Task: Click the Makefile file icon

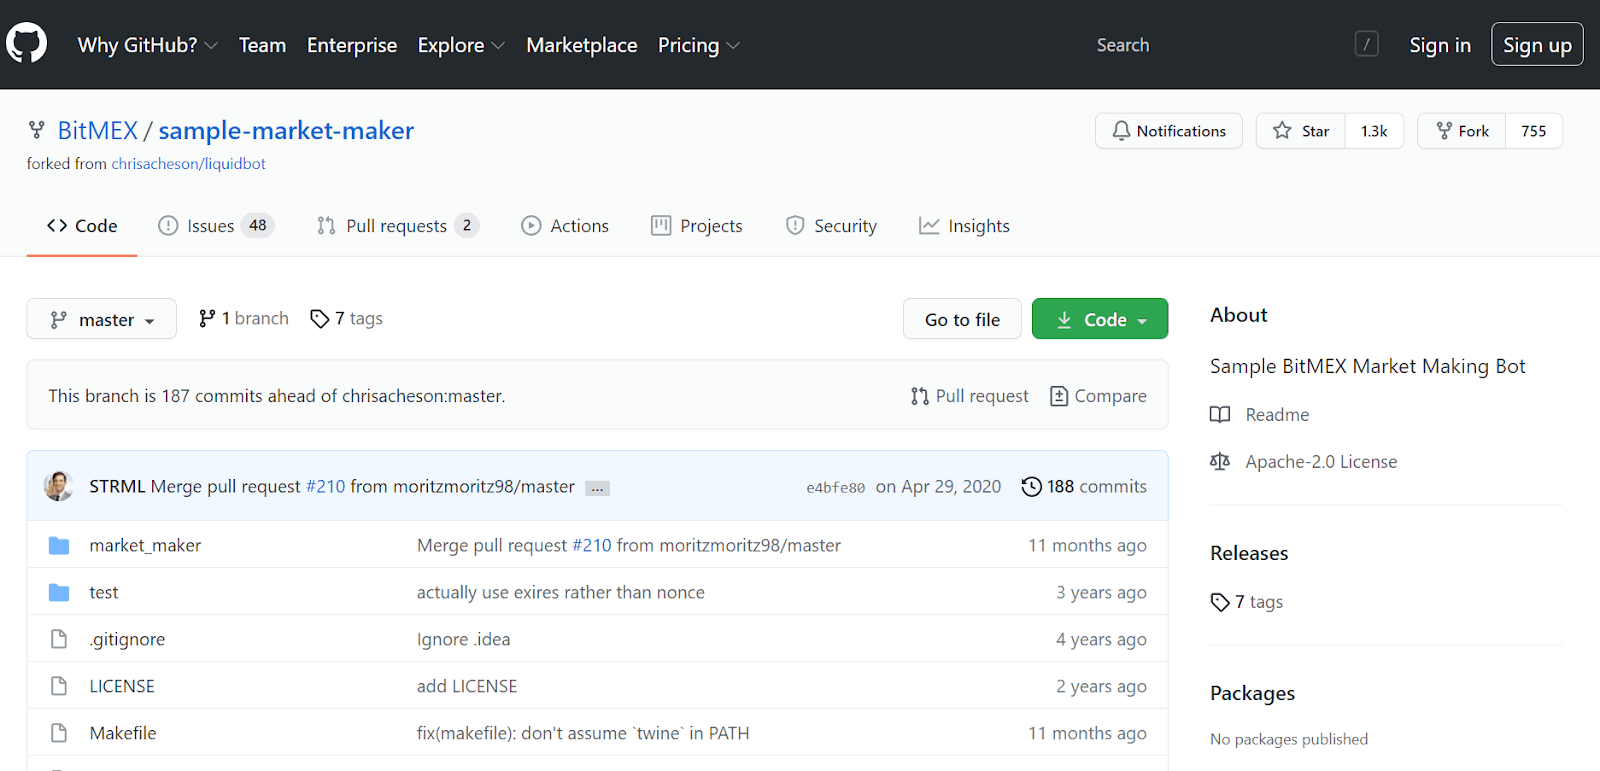Action: (59, 733)
